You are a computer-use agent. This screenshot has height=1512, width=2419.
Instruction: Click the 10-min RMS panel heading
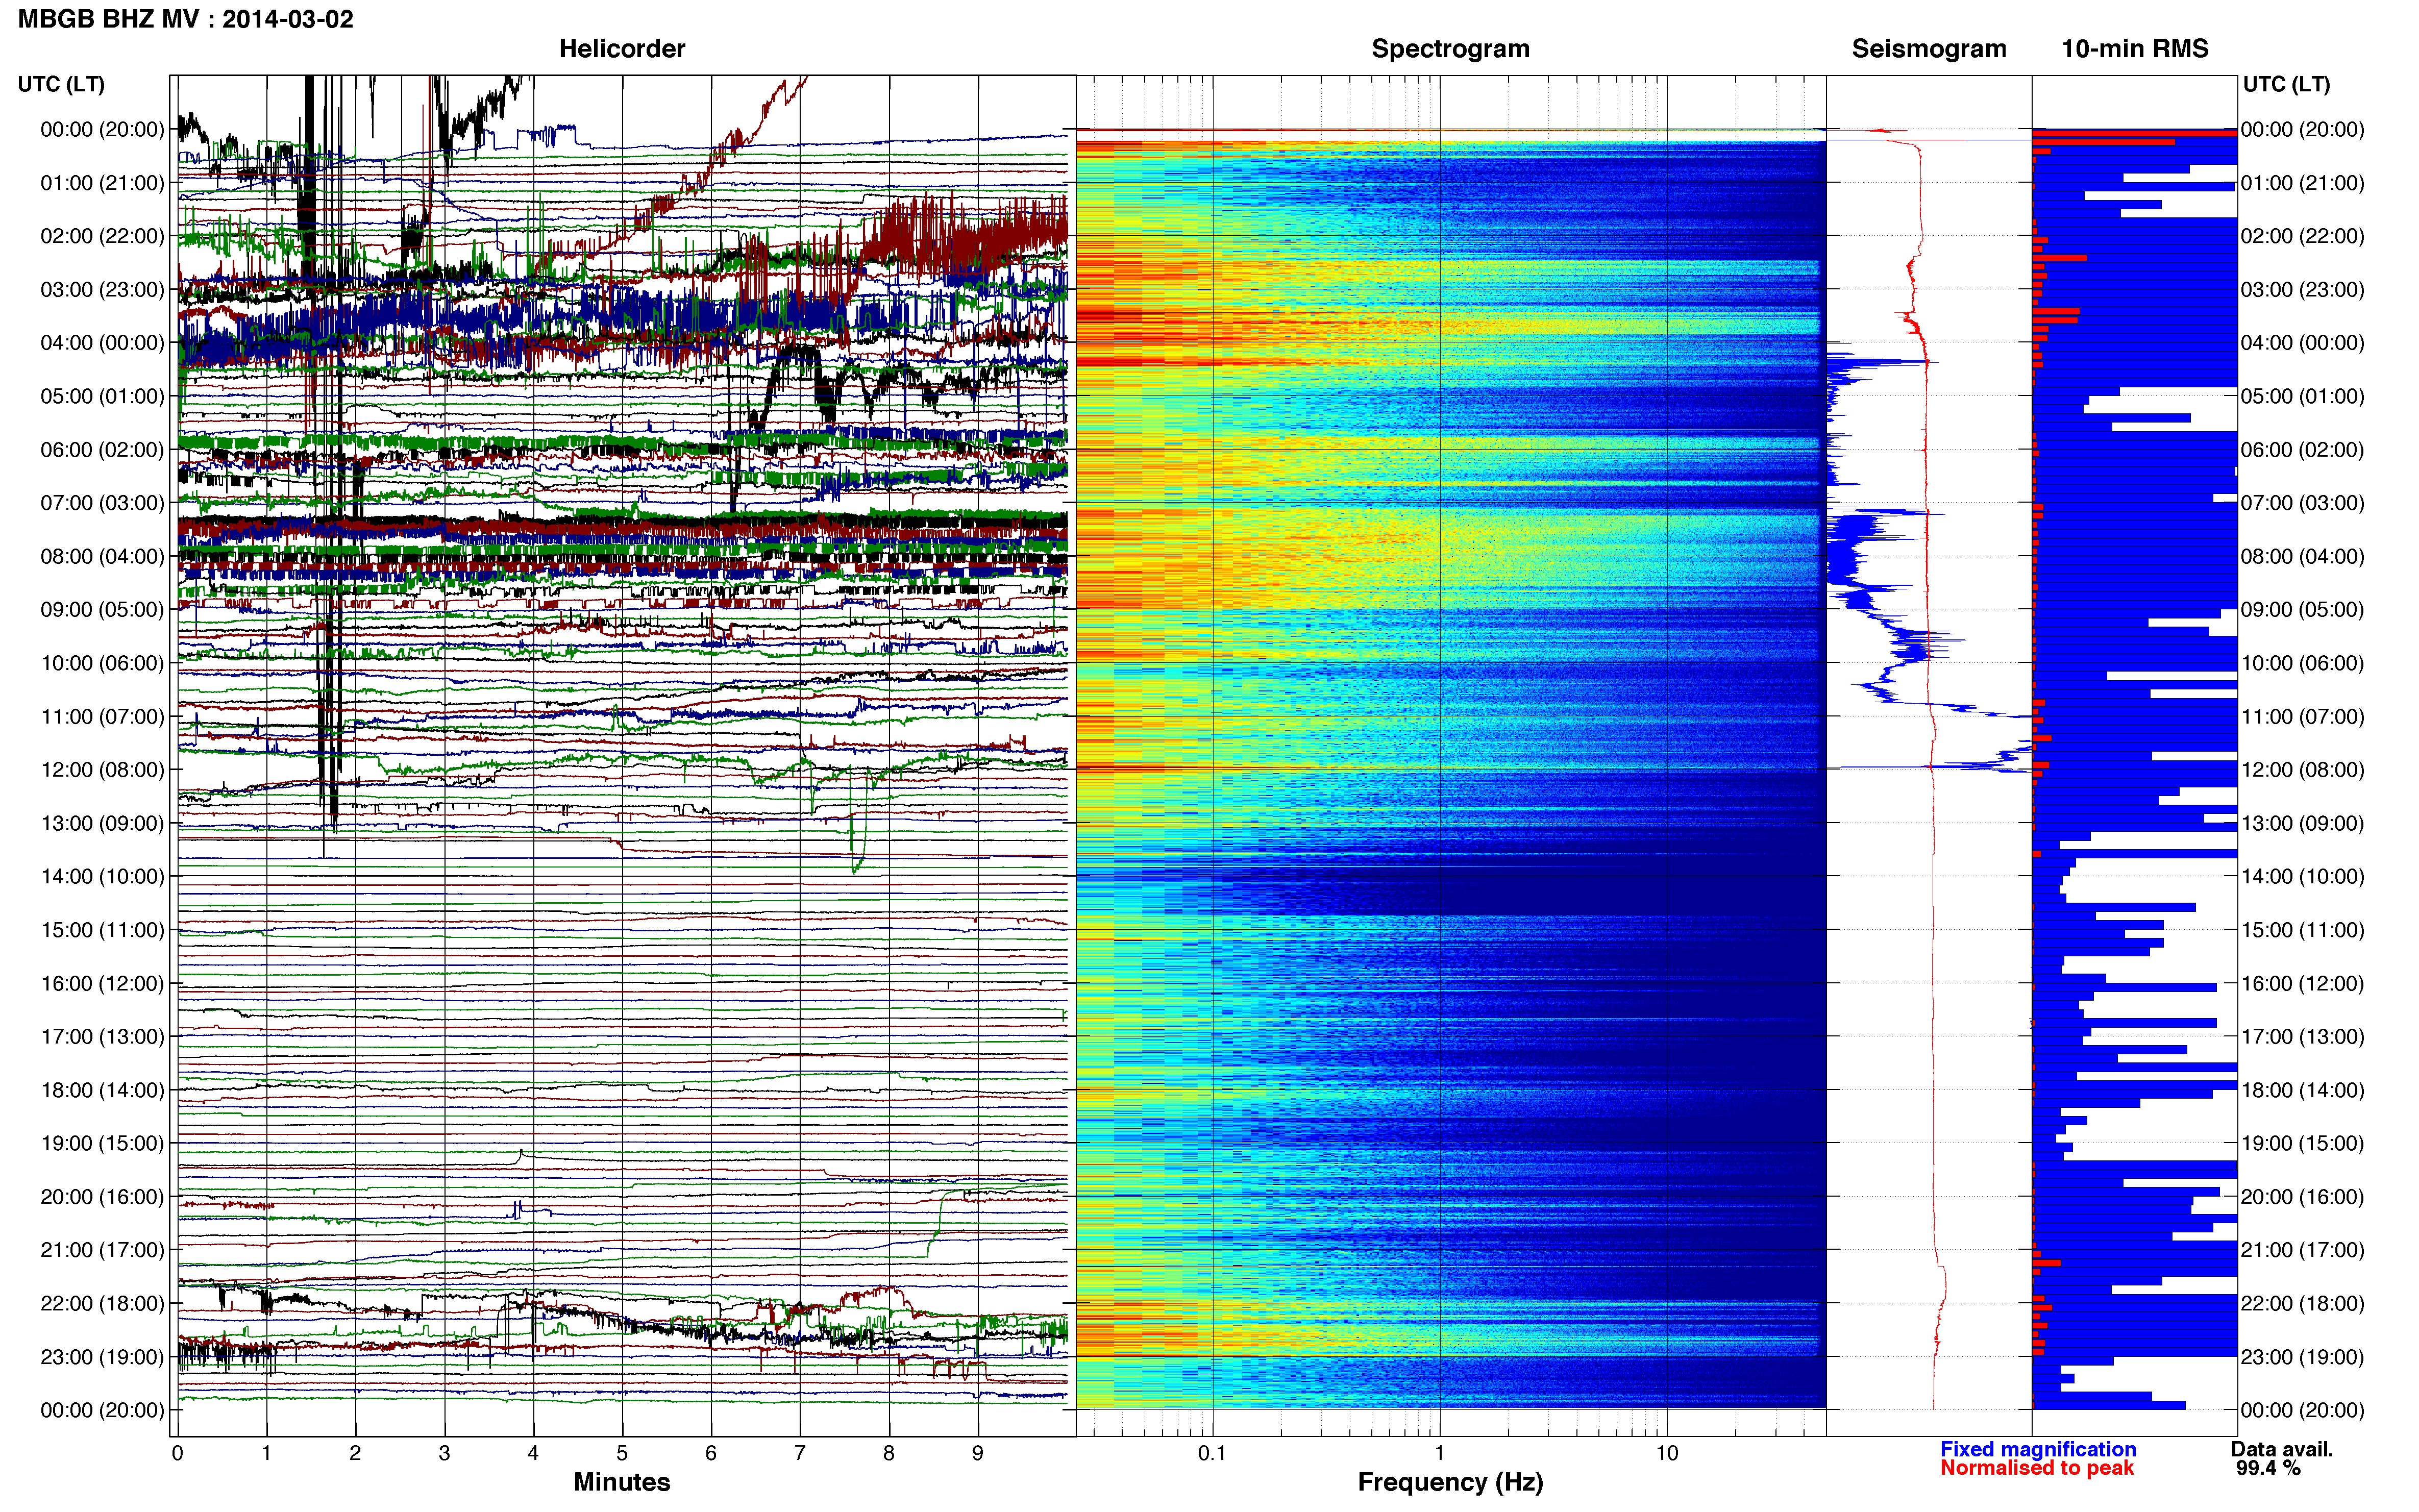pyautogui.click(x=2134, y=48)
